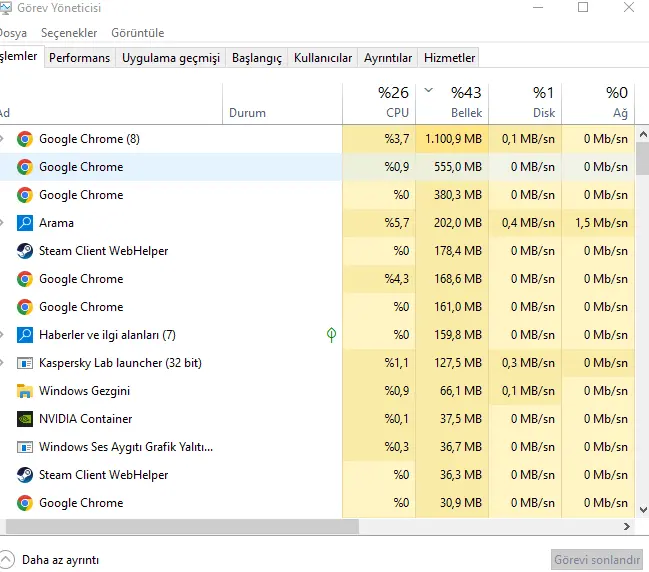Viewport: 649px width, 572px height.
Task: Open the Dosya menu
Action: [12, 33]
